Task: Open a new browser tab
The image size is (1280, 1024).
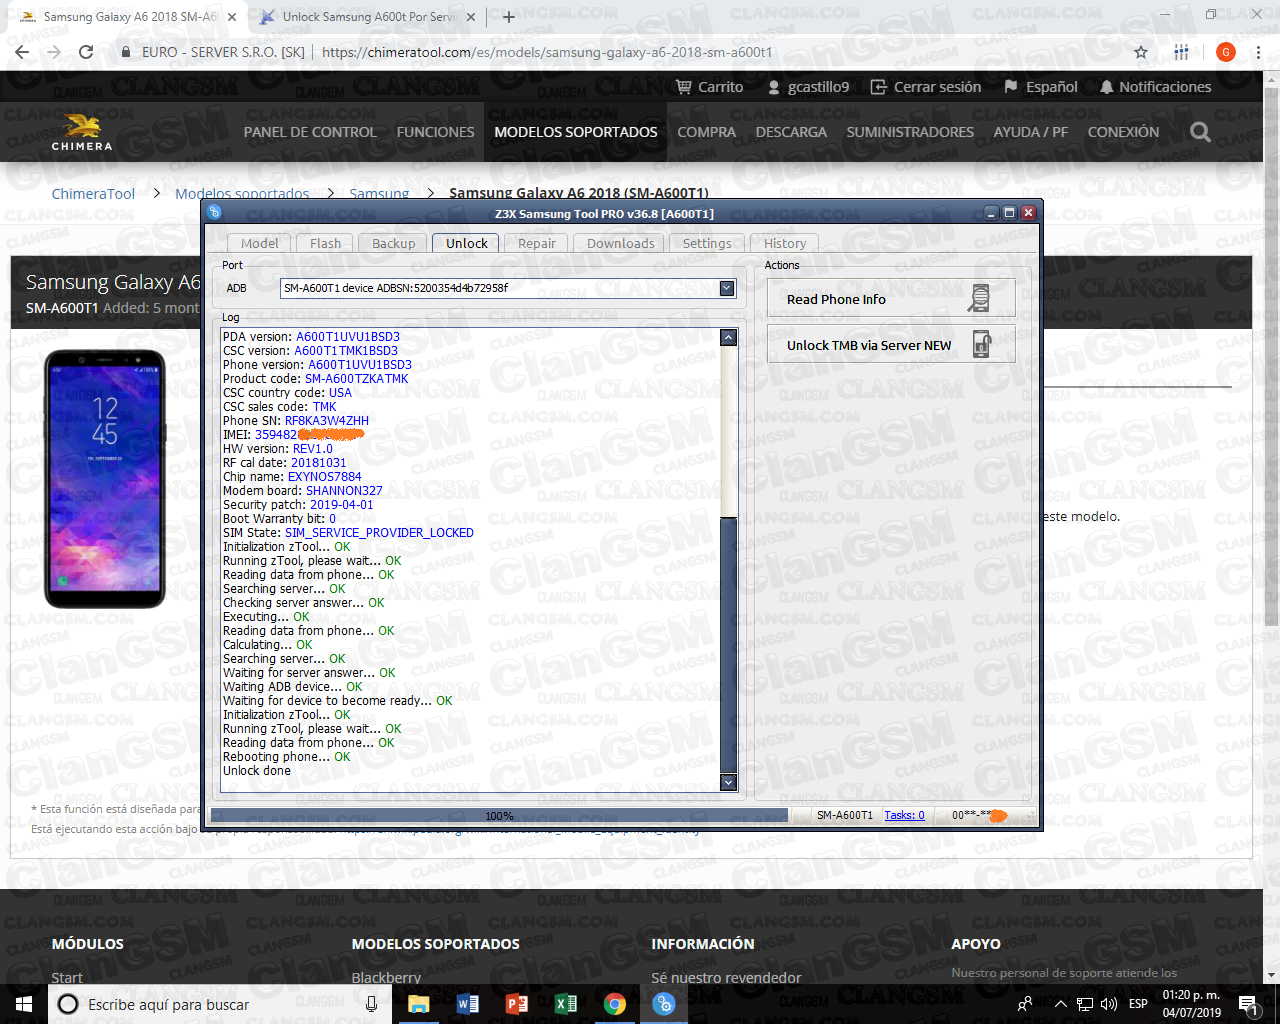Action: tap(508, 17)
